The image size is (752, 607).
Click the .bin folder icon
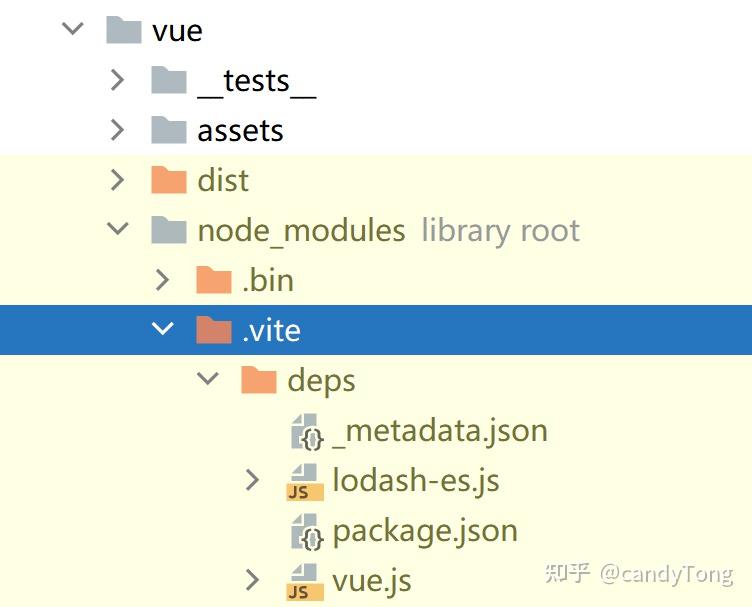pos(214,280)
